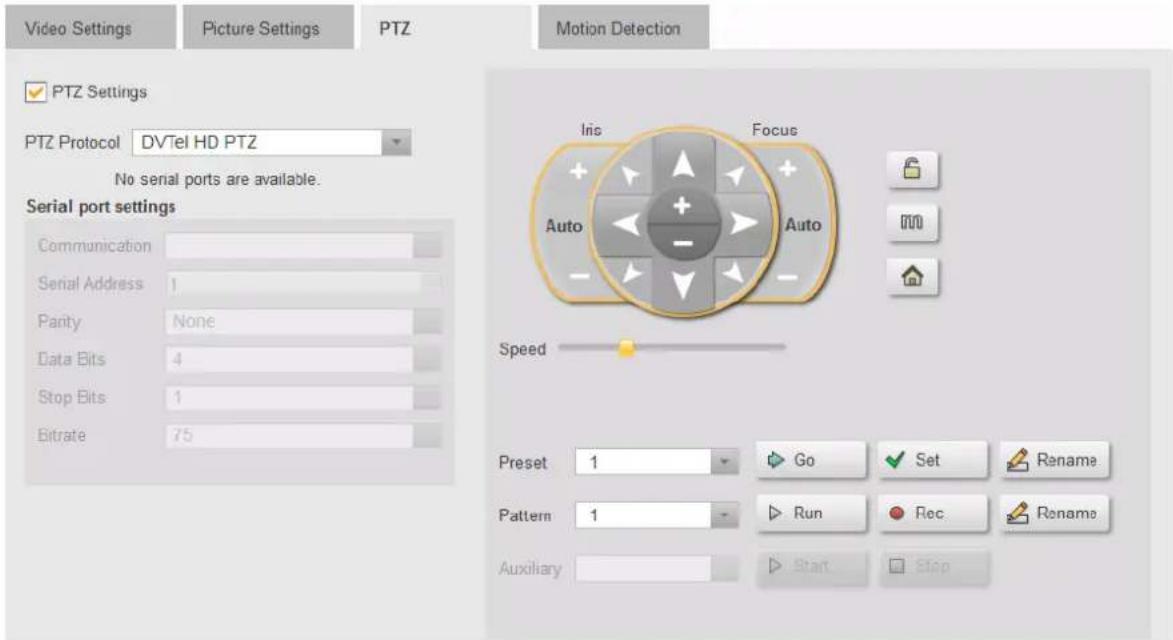Focus near with the Focus minus
Image resolution: width=1173 pixels, height=640 pixels.
(x=787, y=277)
